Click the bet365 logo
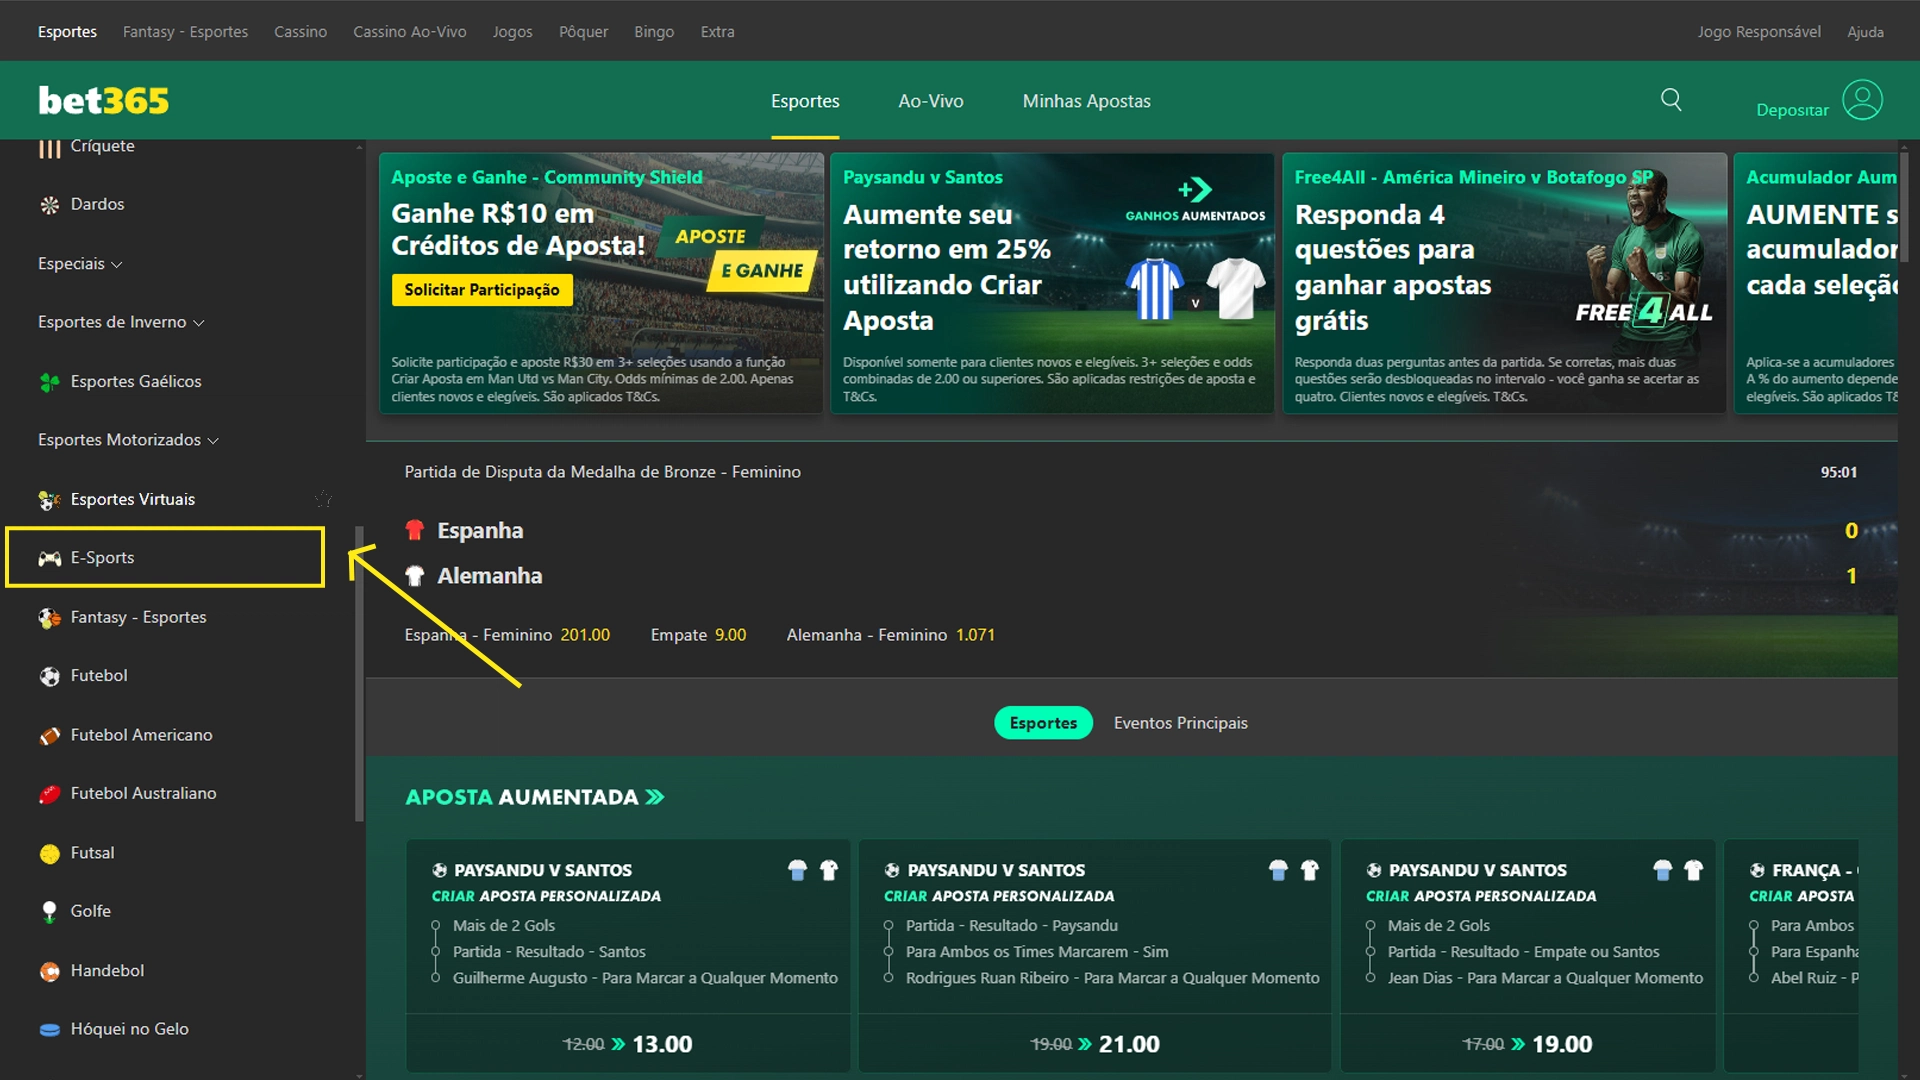Screen dimensions: 1920x1080 coord(104,100)
